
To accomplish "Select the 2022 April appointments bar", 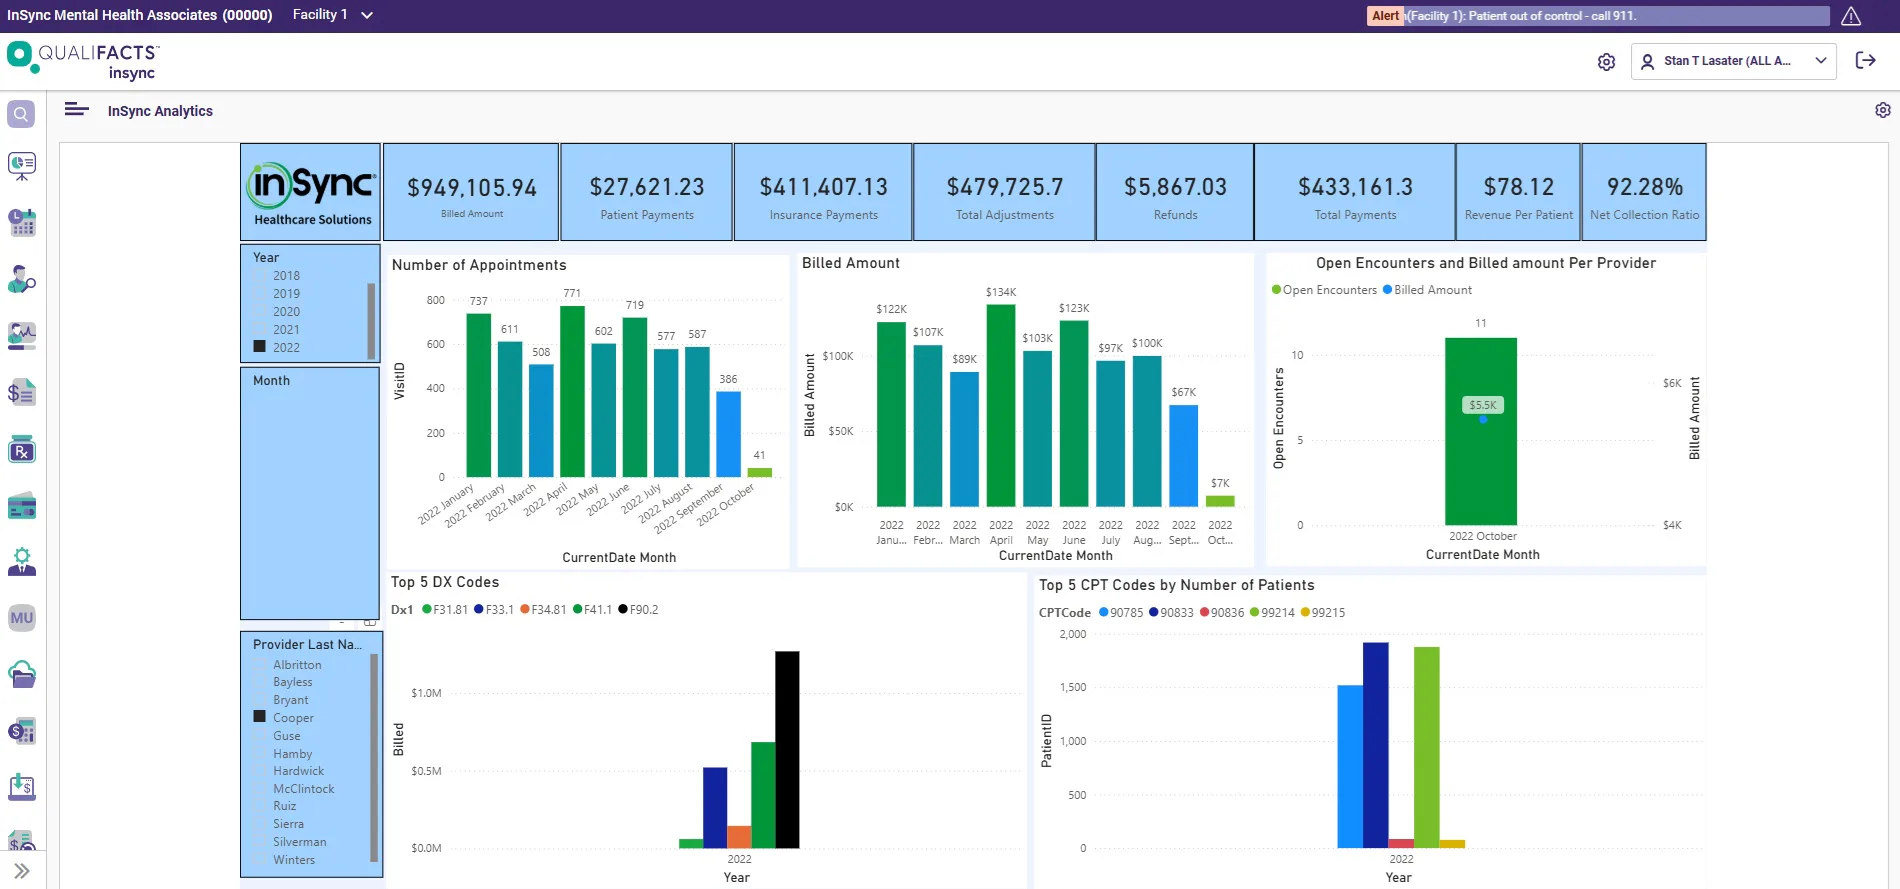I will tap(572, 391).
